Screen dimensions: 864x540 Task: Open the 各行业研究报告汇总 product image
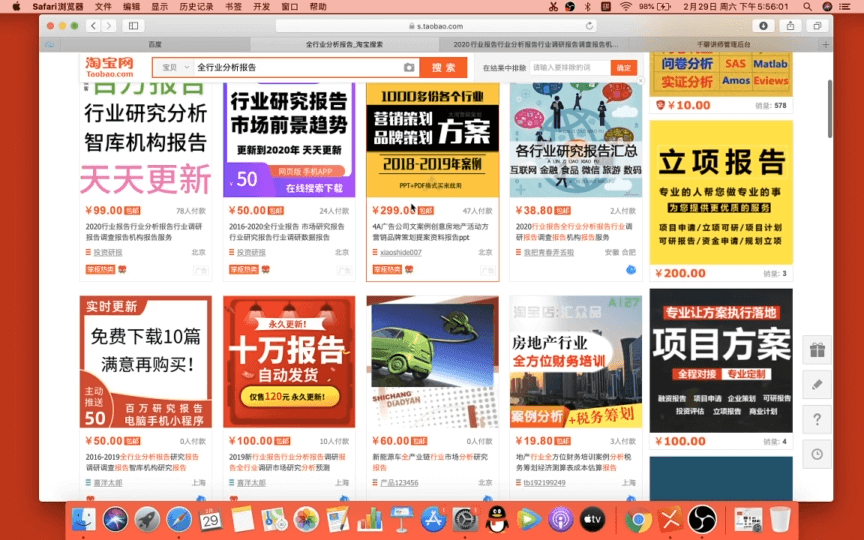click(x=576, y=140)
